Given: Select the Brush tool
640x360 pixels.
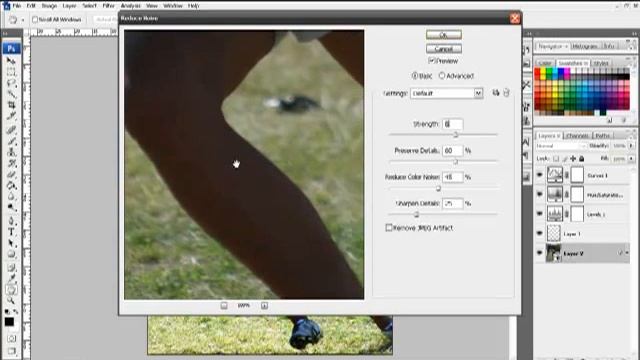Looking at the screenshot, I should click(x=11, y=141).
